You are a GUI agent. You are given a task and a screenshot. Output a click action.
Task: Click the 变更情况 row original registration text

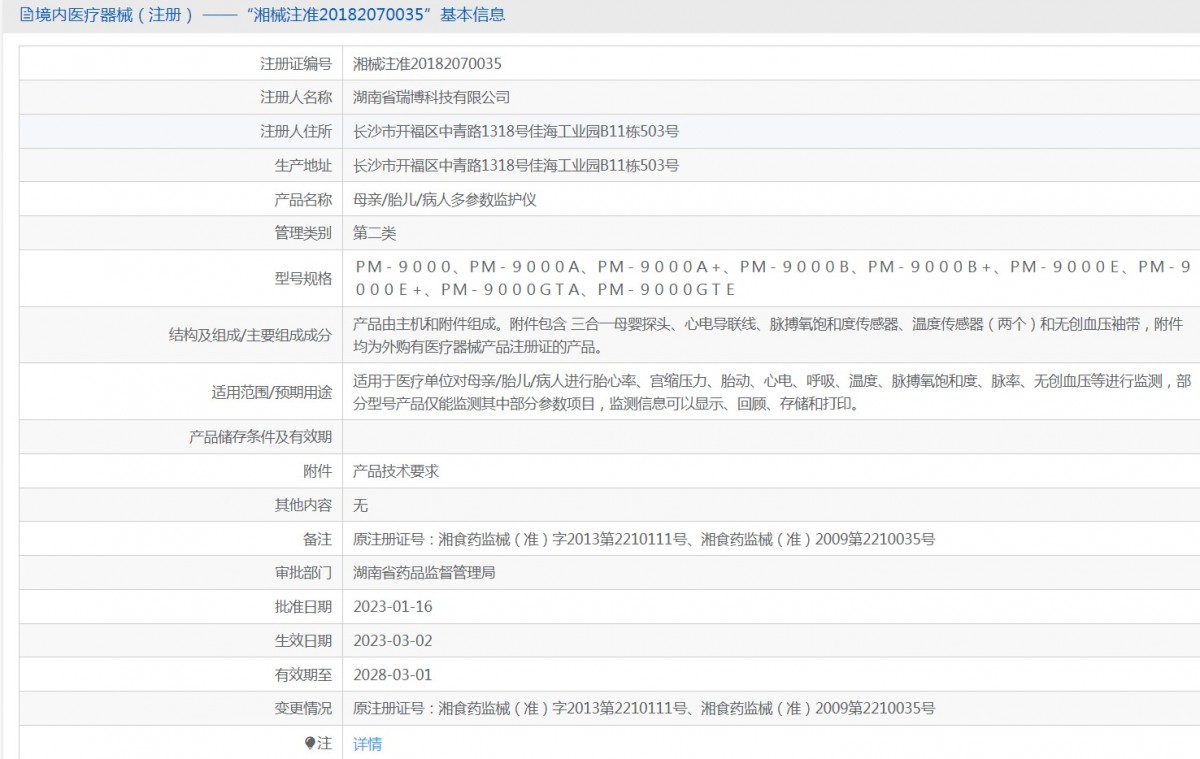[x=644, y=709]
